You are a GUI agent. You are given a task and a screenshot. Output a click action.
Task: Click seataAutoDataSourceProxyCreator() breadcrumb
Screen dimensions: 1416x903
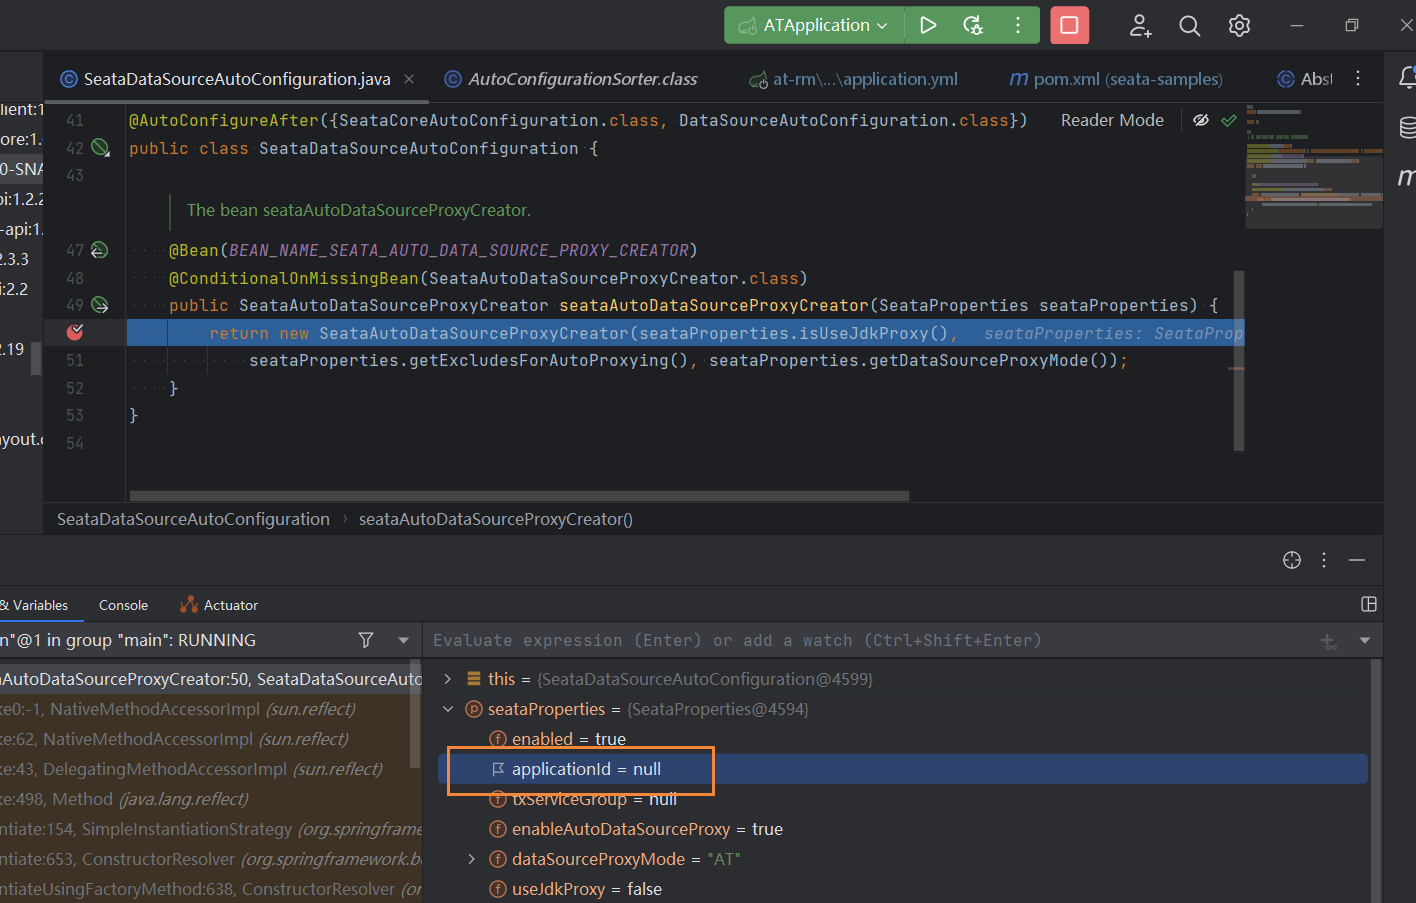[x=496, y=519]
